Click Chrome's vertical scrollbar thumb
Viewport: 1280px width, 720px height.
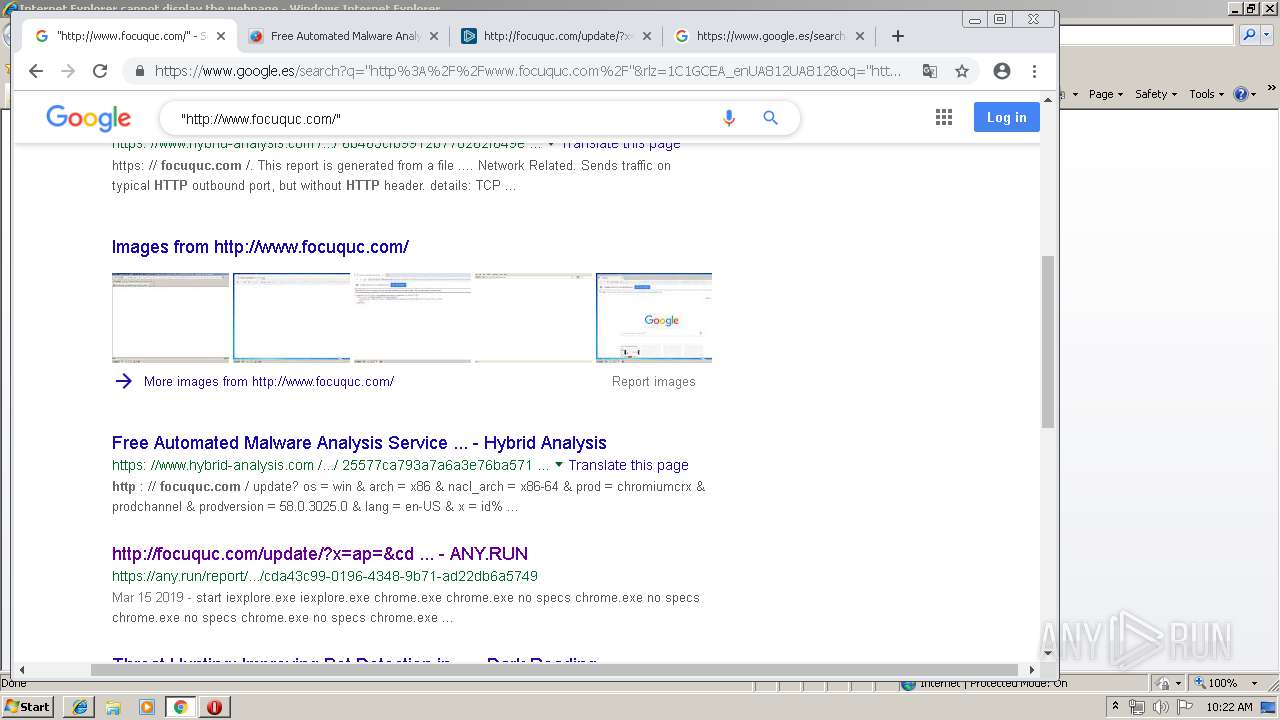click(1048, 342)
